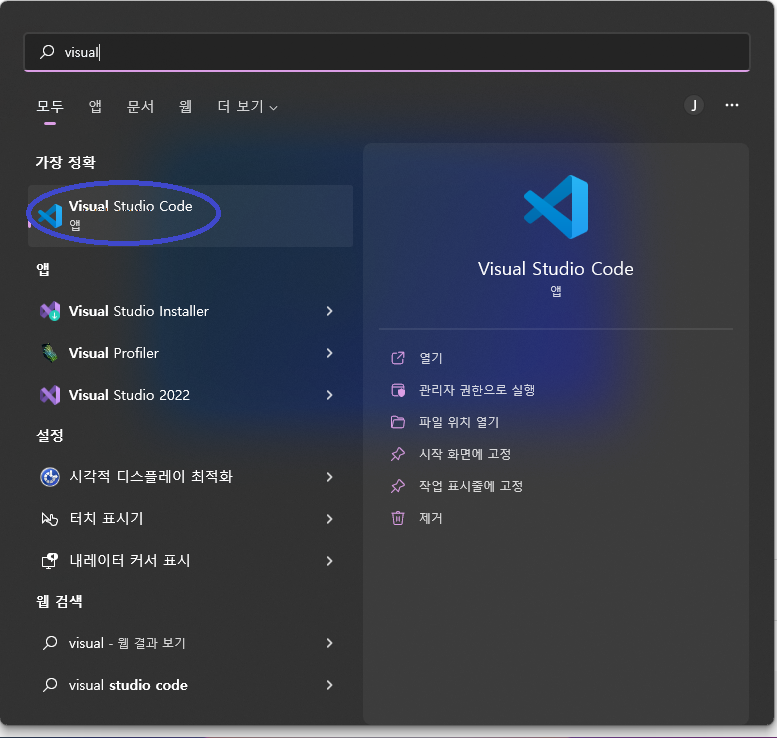Expand Visual Studio 2022 chevron

[x=330, y=395]
